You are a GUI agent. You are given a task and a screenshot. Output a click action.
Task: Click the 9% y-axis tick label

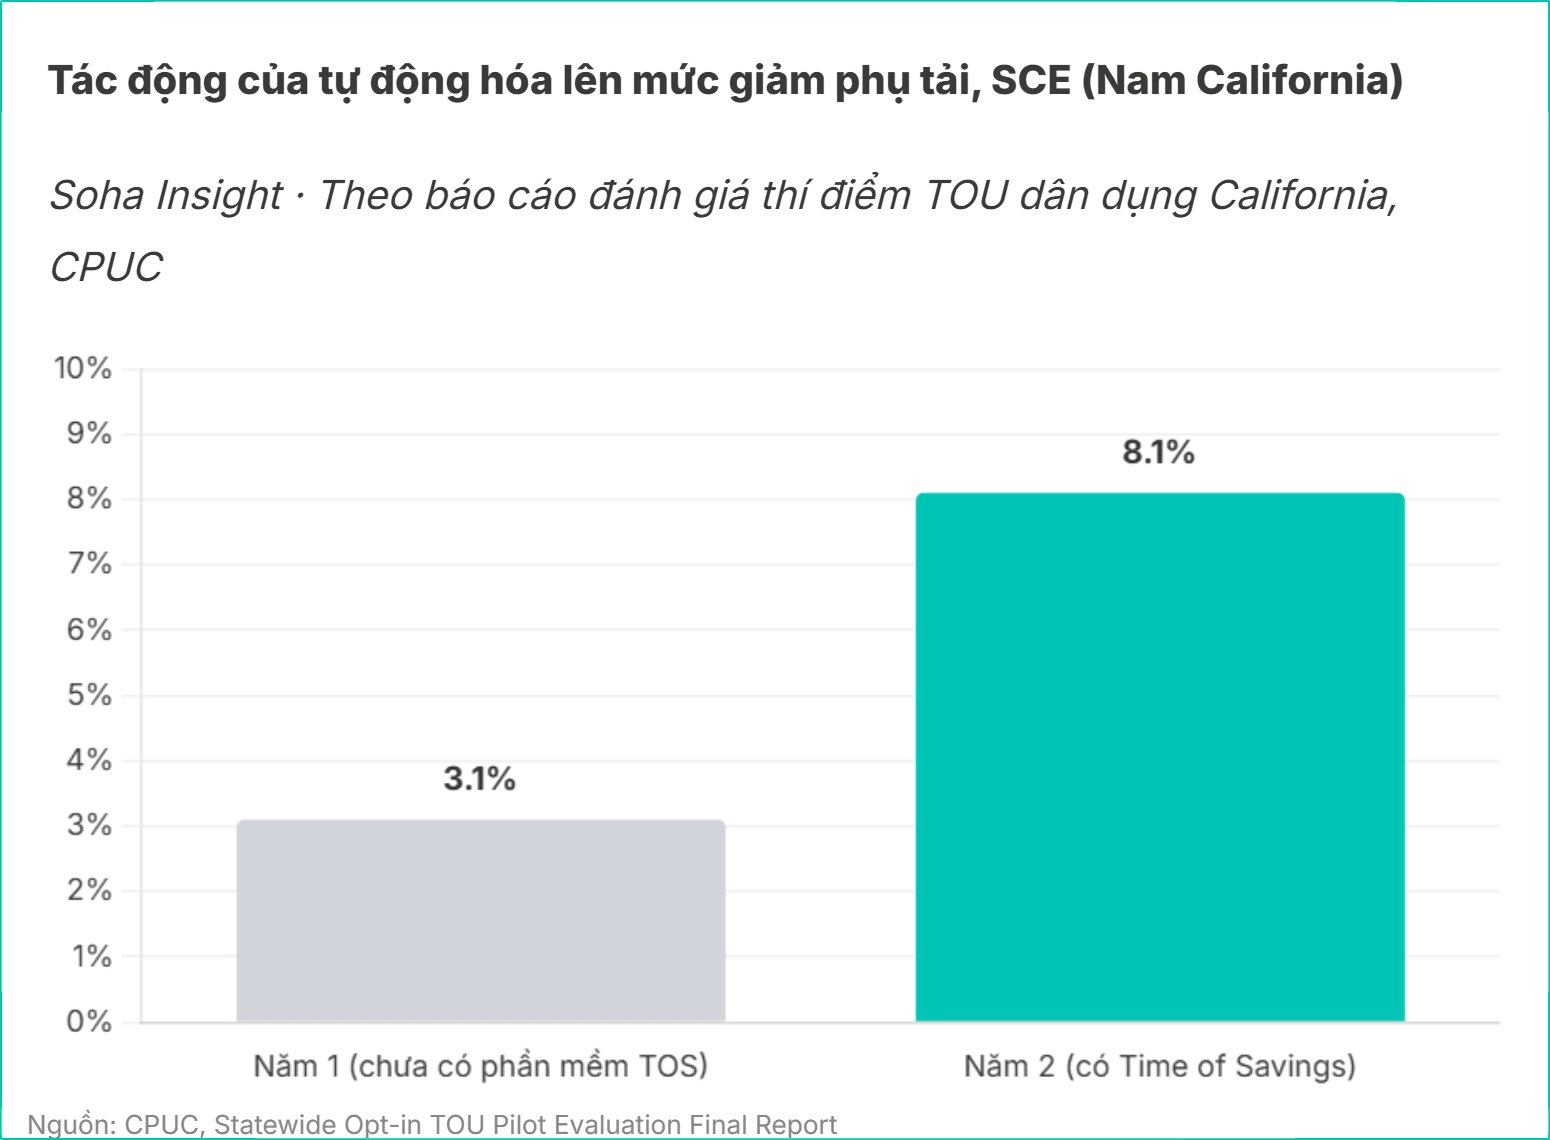pyautogui.click(x=89, y=433)
